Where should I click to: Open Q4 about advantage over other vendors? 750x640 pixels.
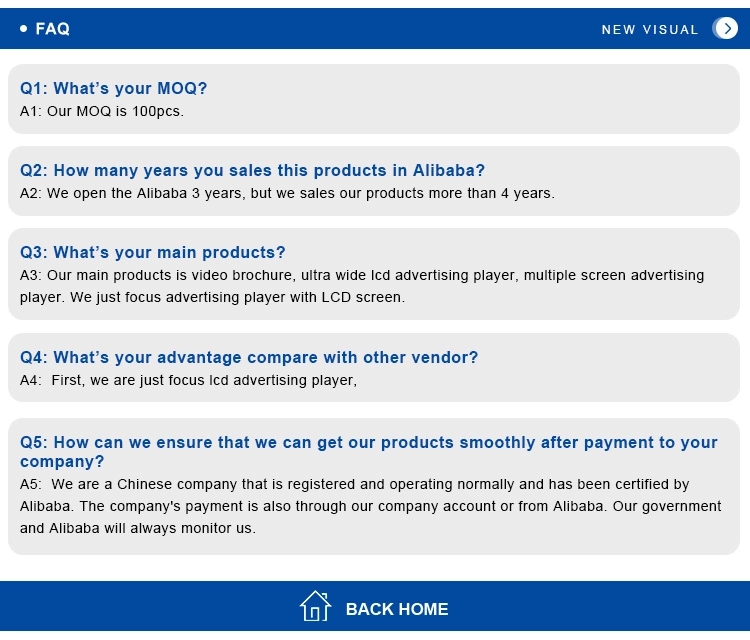(x=249, y=357)
